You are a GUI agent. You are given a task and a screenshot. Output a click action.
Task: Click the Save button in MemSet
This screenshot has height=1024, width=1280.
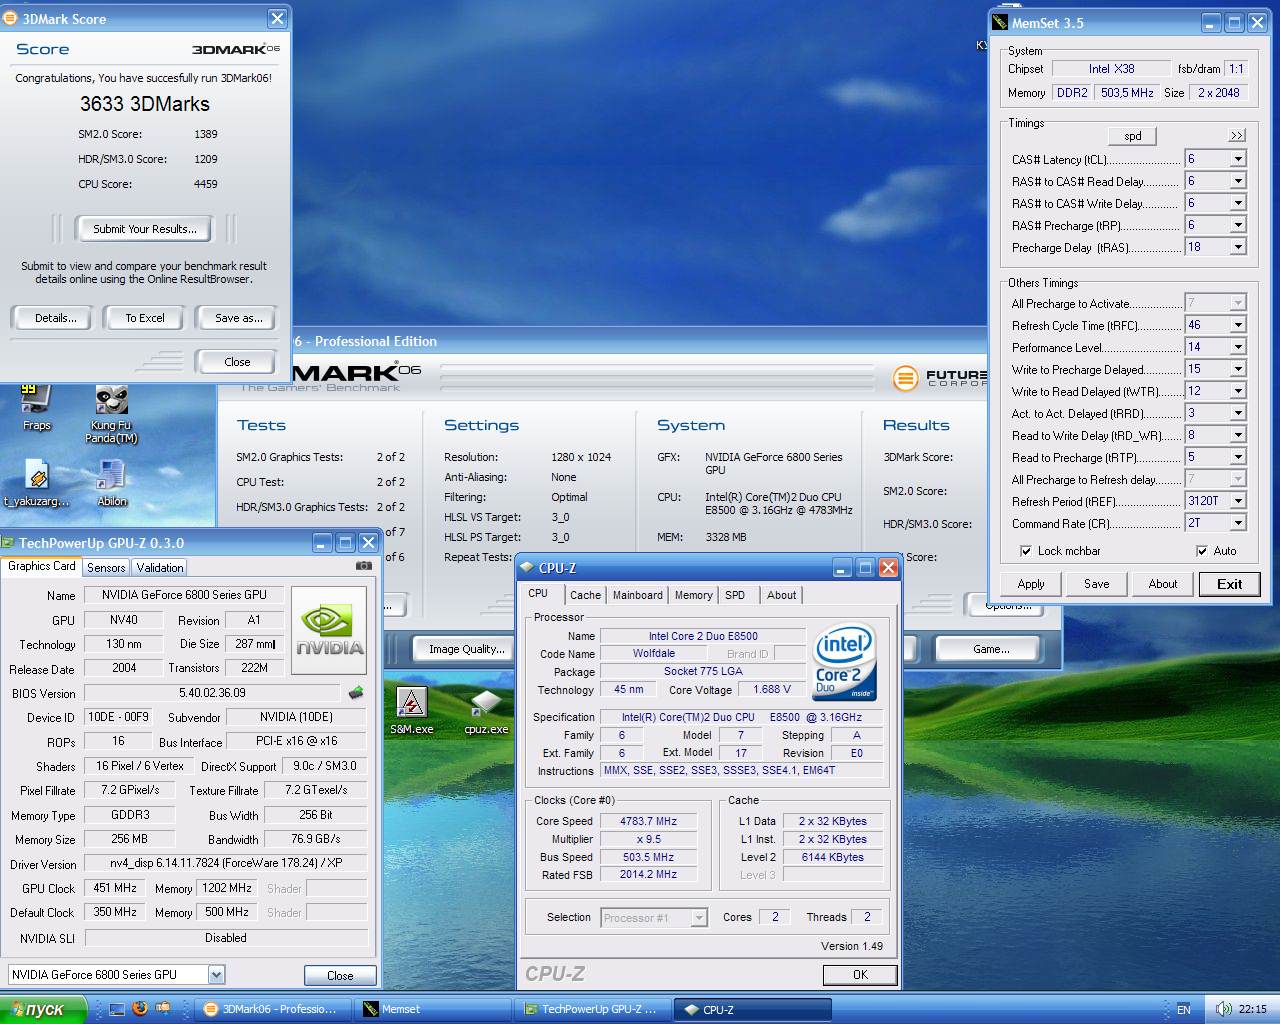[1096, 584]
